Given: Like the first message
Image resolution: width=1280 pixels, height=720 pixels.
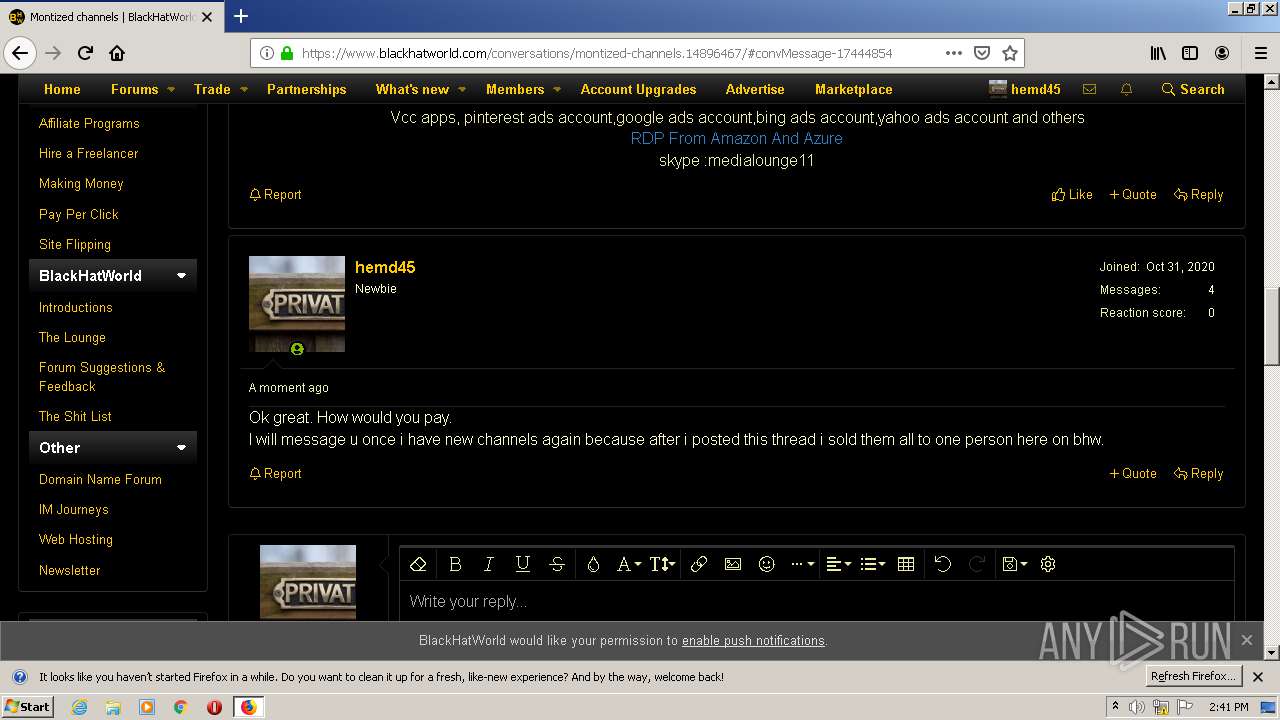Looking at the screenshot, I should (x=1072, y=194).
